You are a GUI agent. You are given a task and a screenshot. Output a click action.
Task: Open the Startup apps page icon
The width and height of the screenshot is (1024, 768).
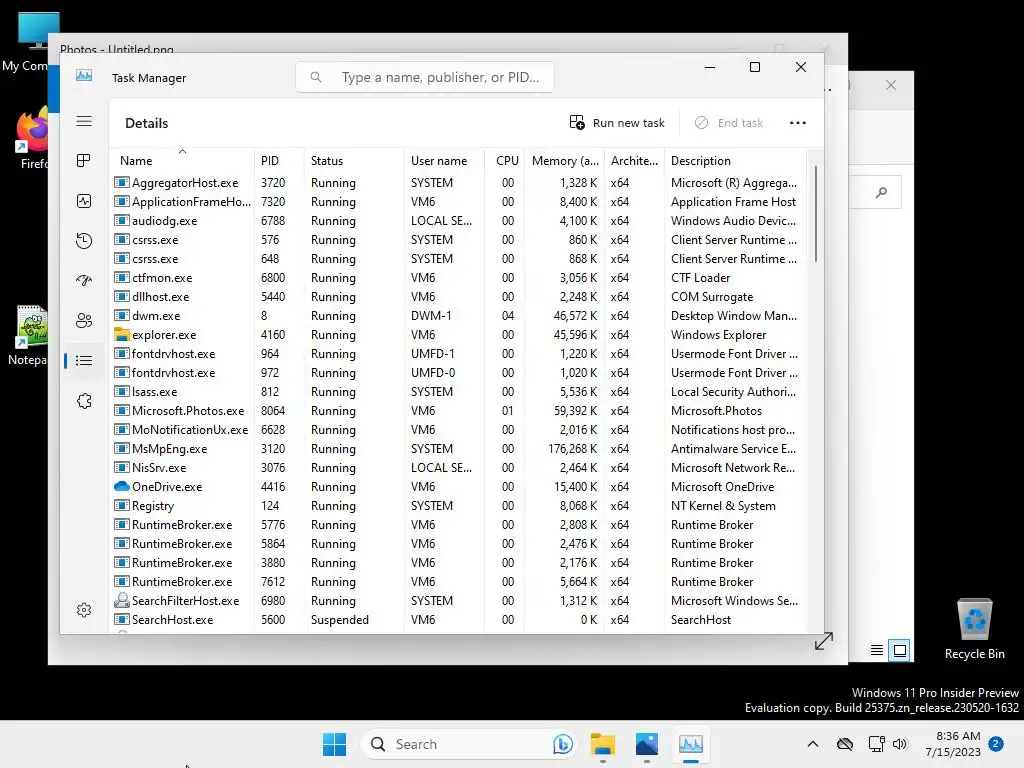[x=84, y=281]
